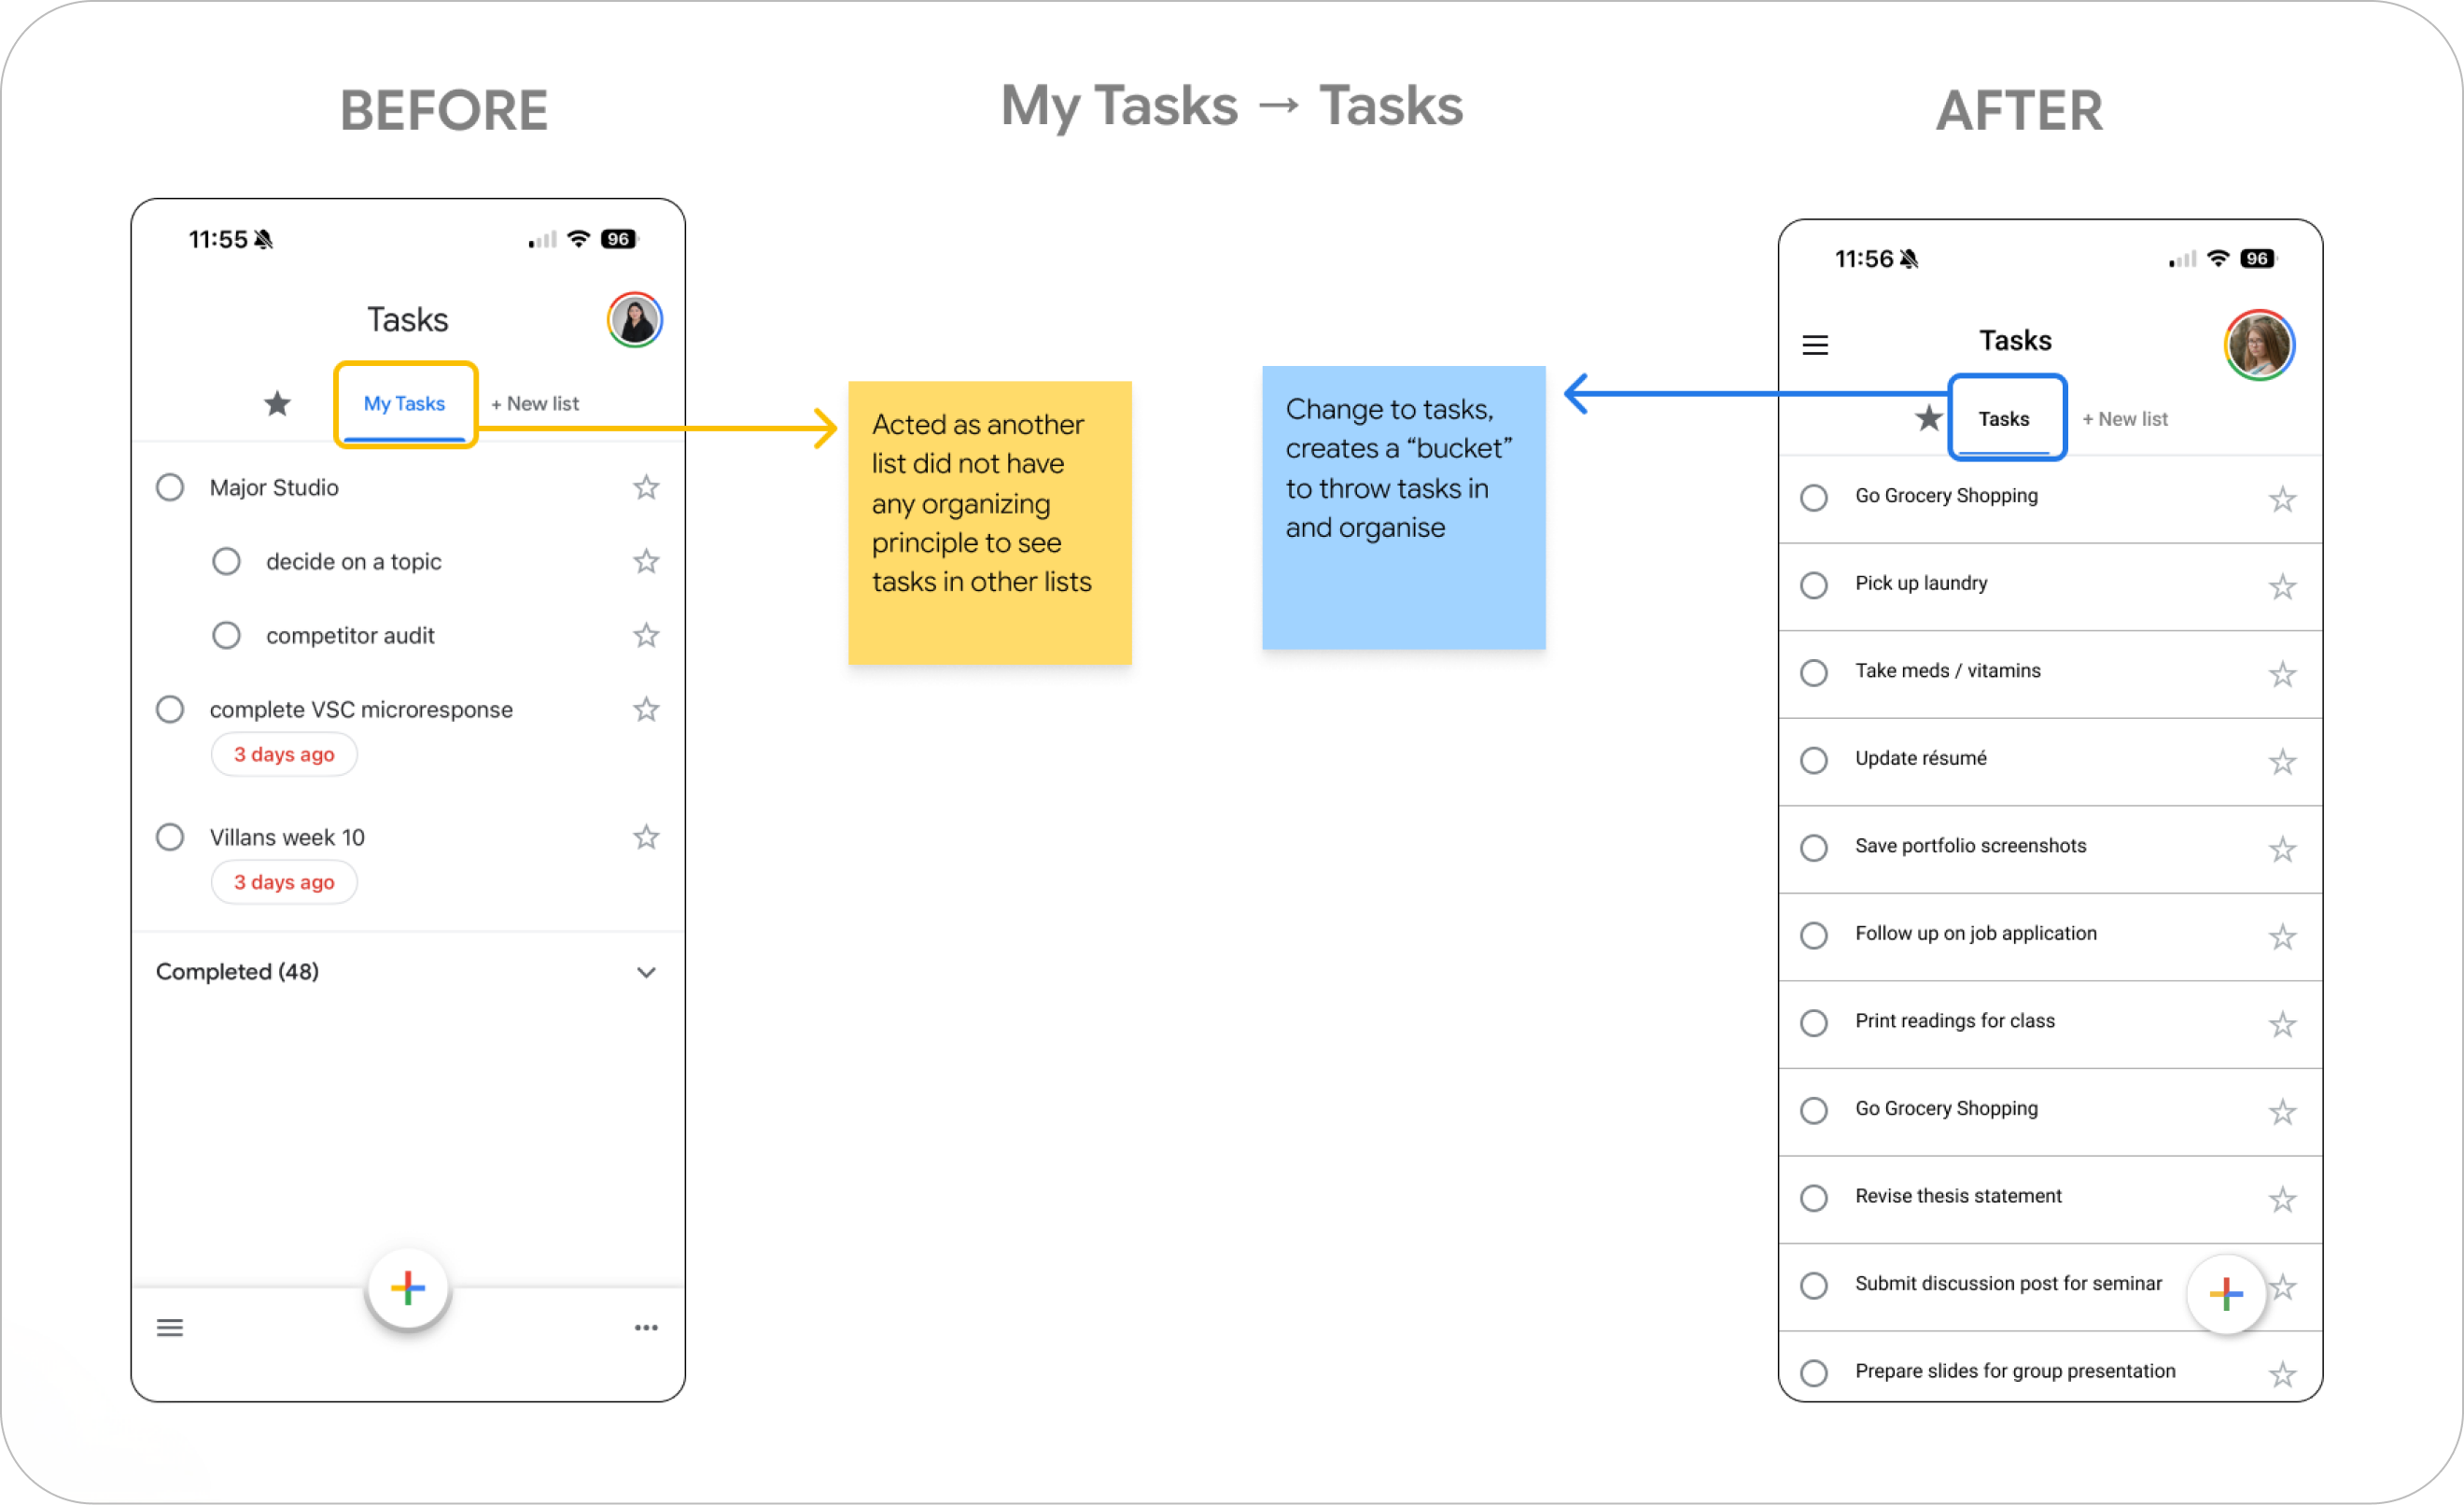Viewport: 2464px width, 1505px height.
Task: Mark Follow up on job application complete
Action: [1814, 935]
